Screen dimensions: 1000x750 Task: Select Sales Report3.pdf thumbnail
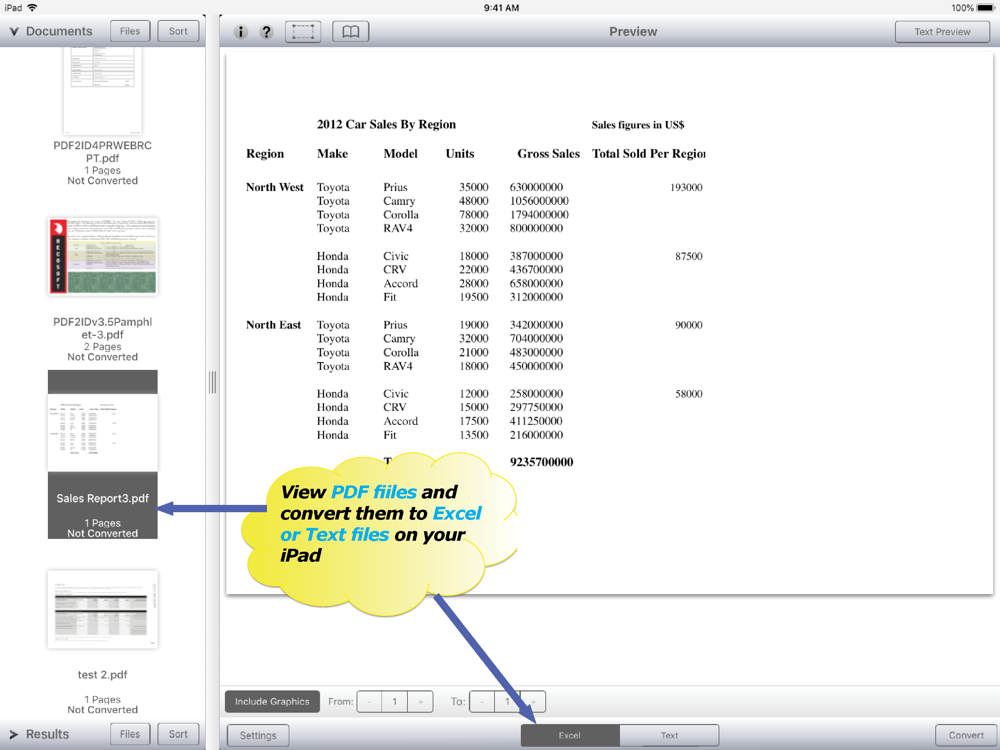(x=103, y=432)
